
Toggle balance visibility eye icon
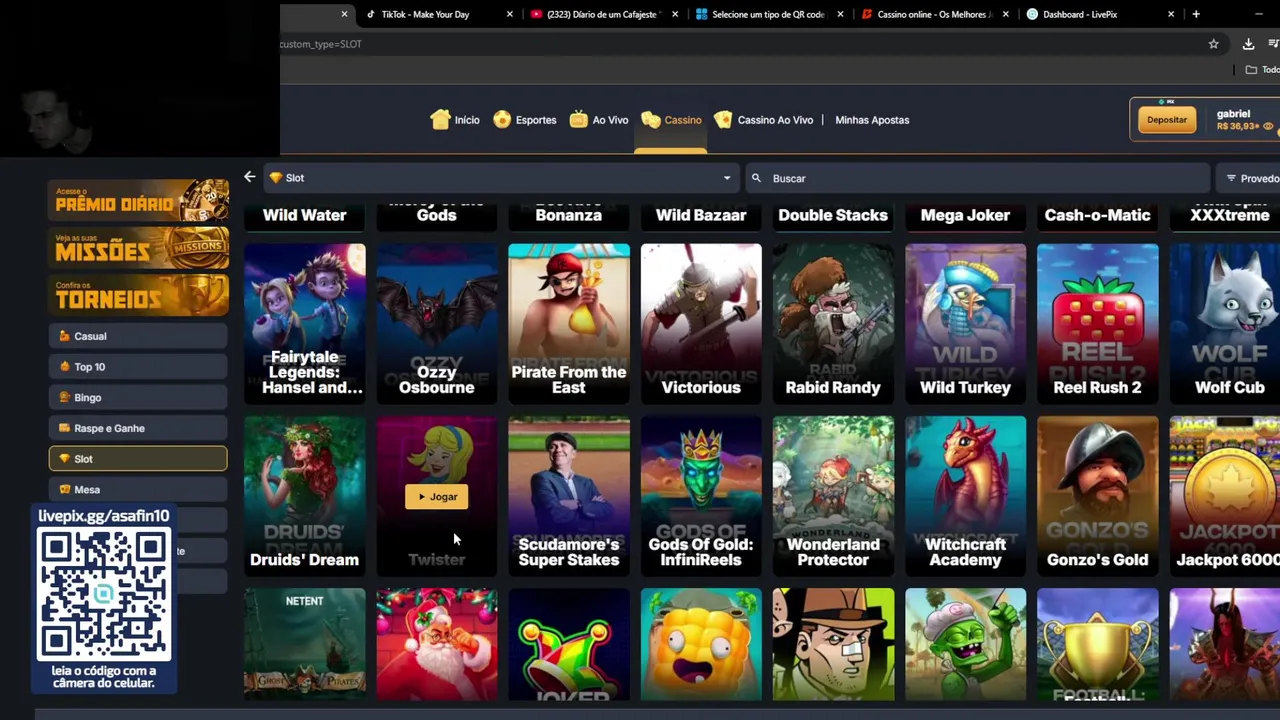pyautogui.click(x=1268, y=127)
